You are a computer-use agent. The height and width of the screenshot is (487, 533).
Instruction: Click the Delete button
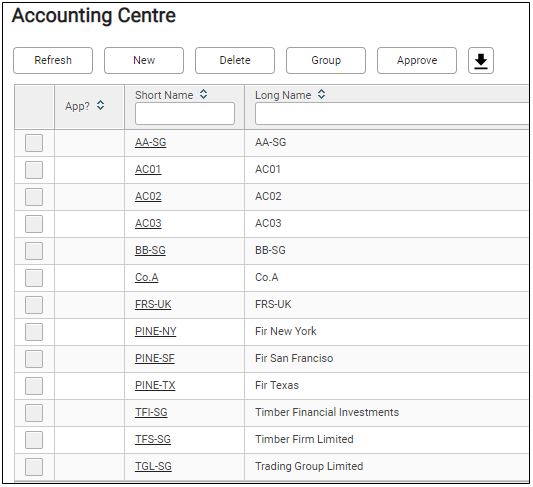(x=235, y=60)
